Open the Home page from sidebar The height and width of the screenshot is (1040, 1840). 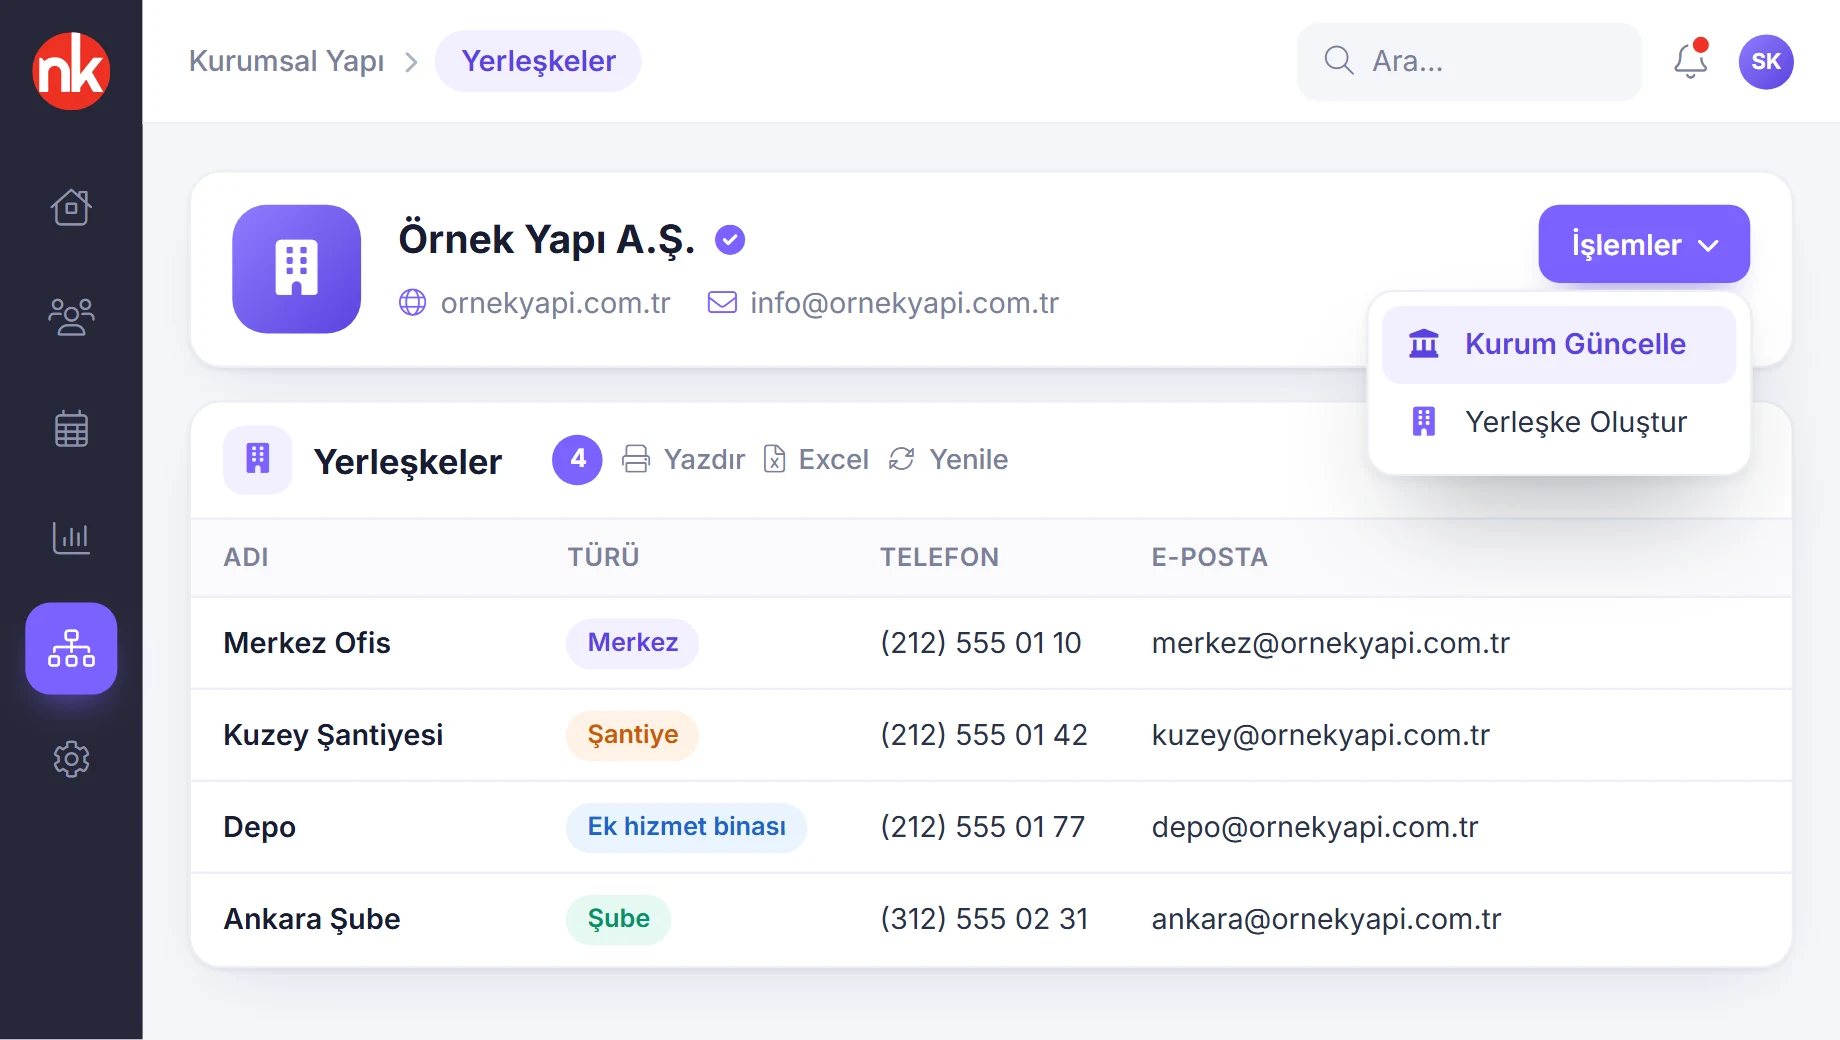(x=71, y=207)
